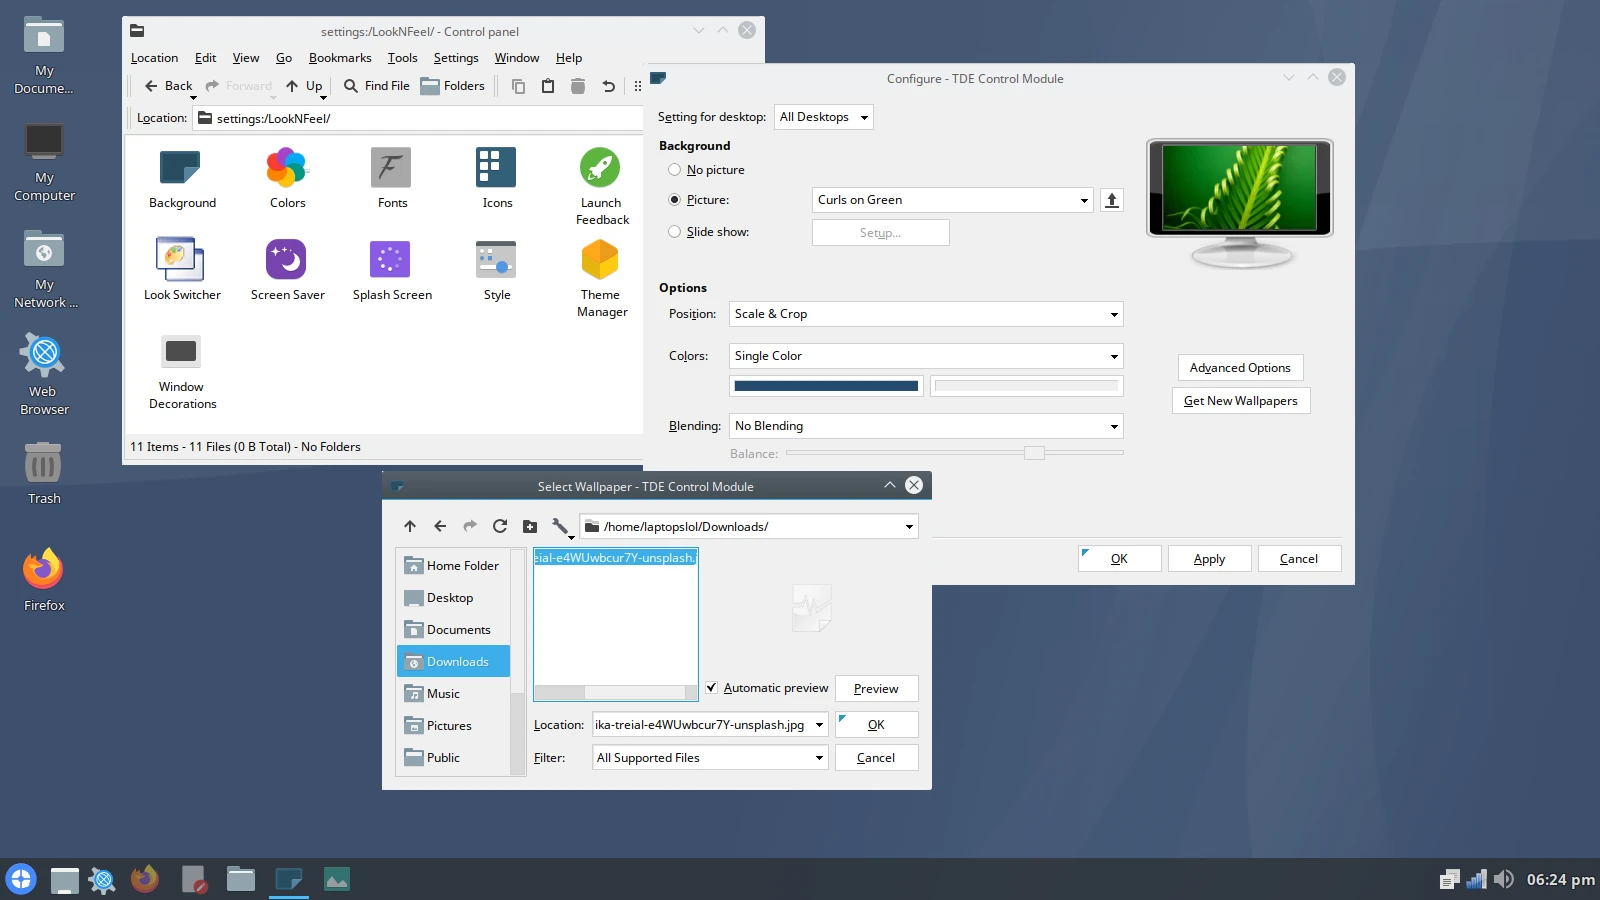1600x900 pixels.
Task: Apply the background changes
Action: coord(1209,558)
